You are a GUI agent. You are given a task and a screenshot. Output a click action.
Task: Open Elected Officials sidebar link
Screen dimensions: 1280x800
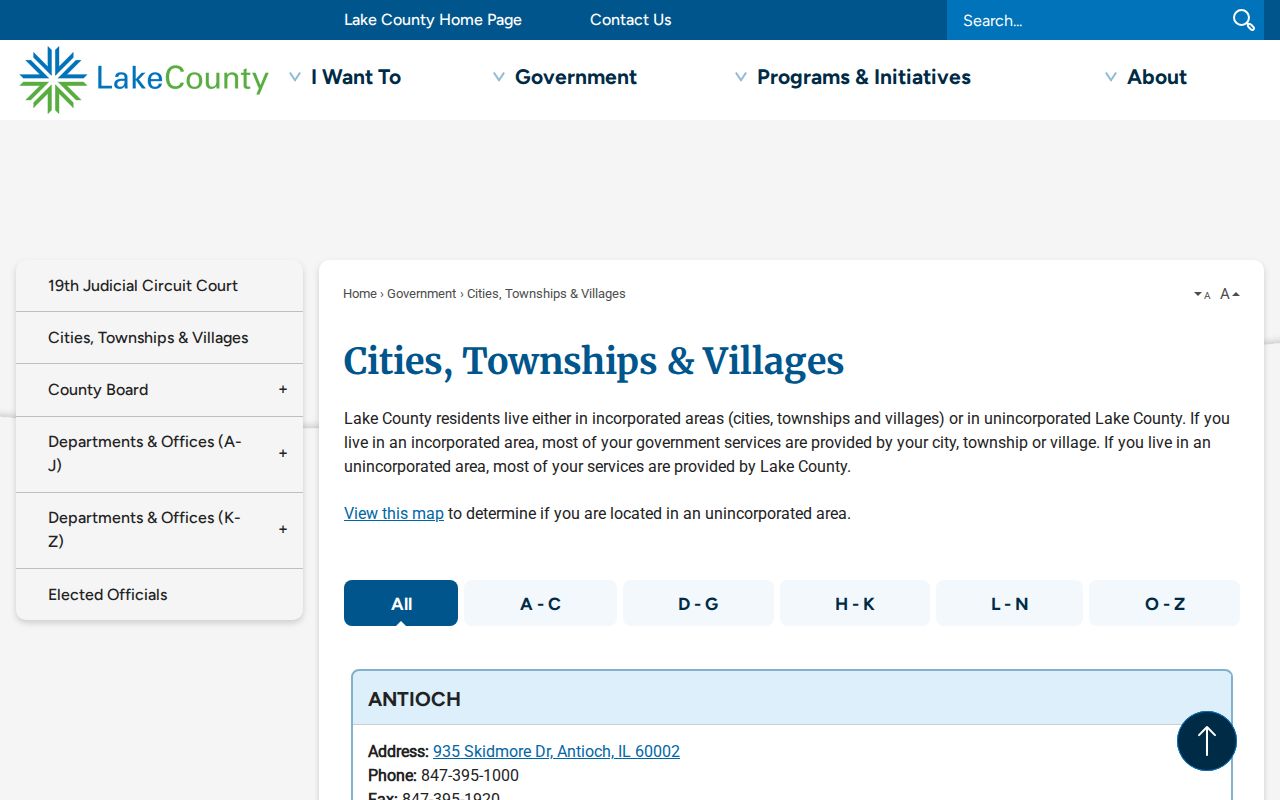[x=159, y=595]
